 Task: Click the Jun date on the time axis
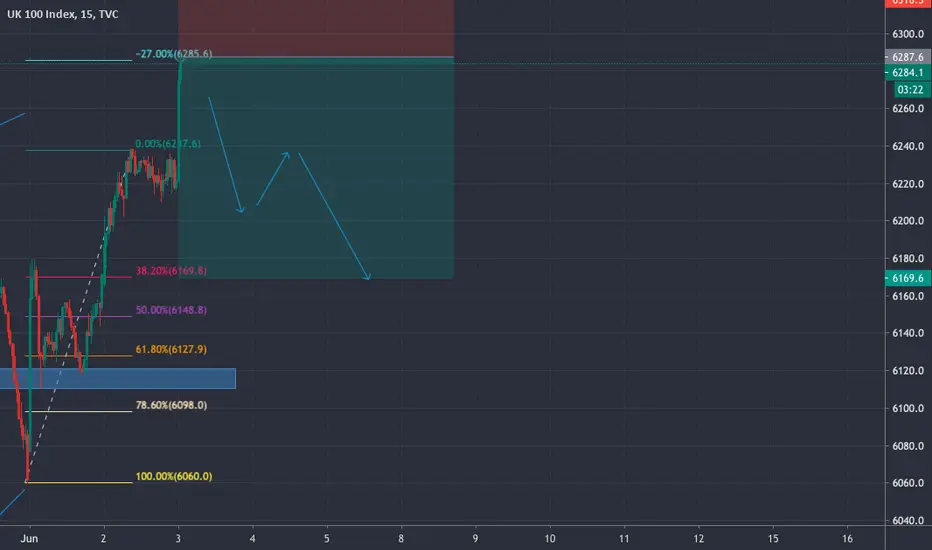(29, 538)
